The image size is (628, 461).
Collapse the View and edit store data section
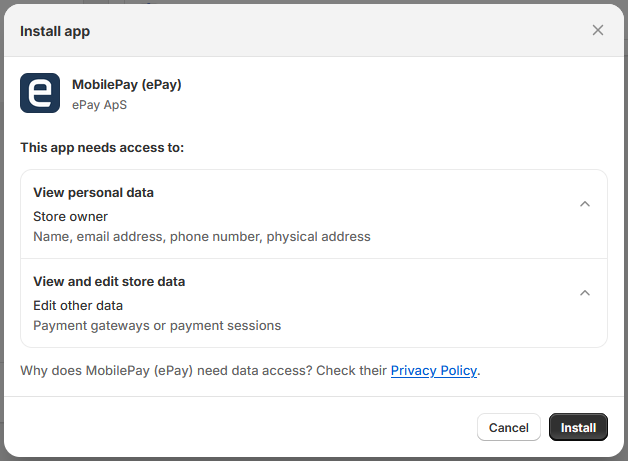click(x=585, y=293)
